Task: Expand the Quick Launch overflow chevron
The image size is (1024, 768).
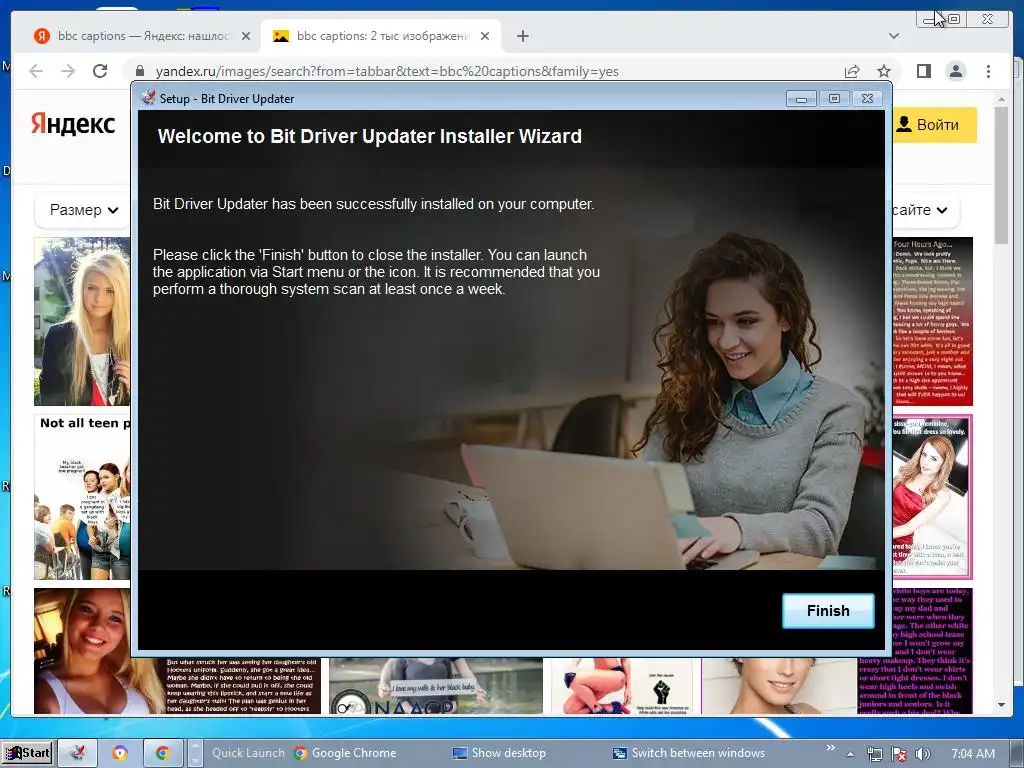Action: (x=831, y=748)
